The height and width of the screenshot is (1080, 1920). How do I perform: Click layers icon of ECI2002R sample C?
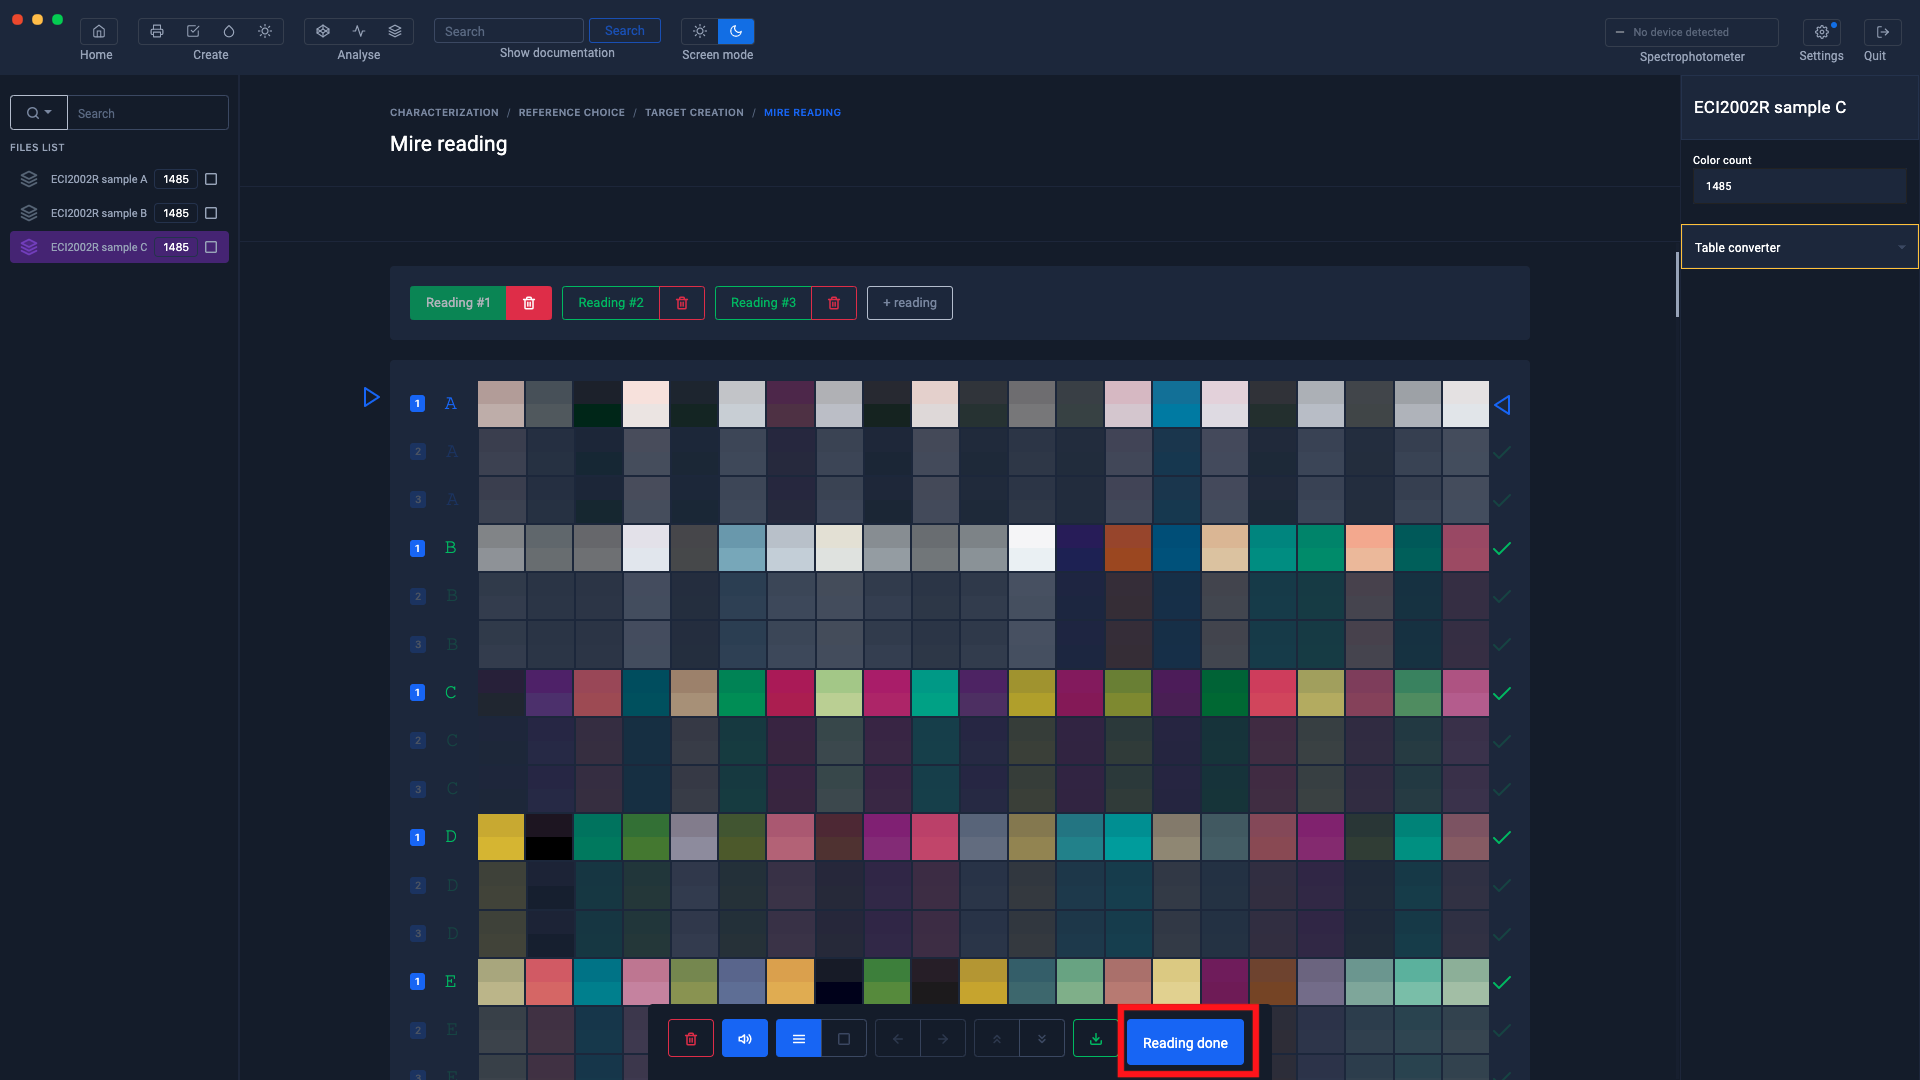click(x=29, y=247)
